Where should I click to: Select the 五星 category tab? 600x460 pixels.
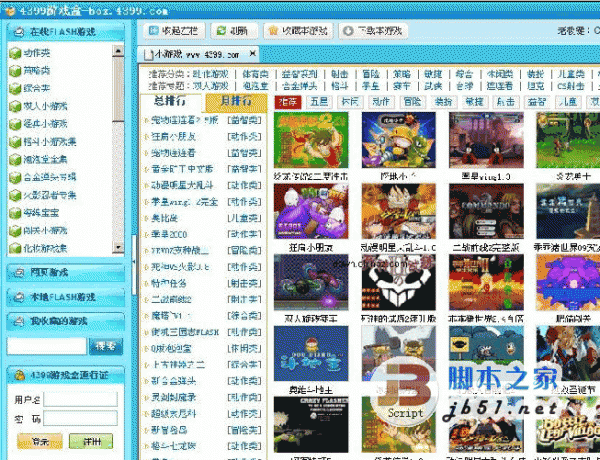[x=319, y=102]
